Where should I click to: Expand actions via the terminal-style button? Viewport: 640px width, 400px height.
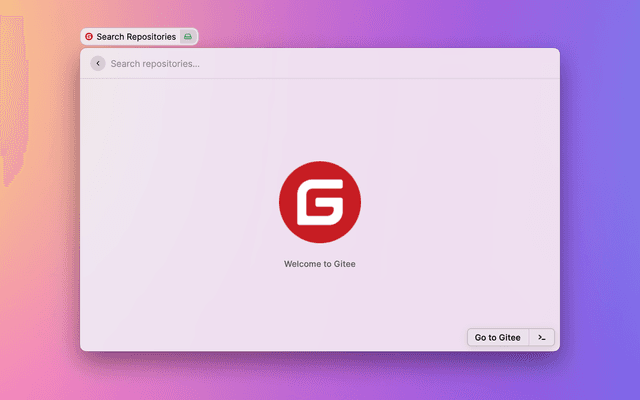[541, 337]
